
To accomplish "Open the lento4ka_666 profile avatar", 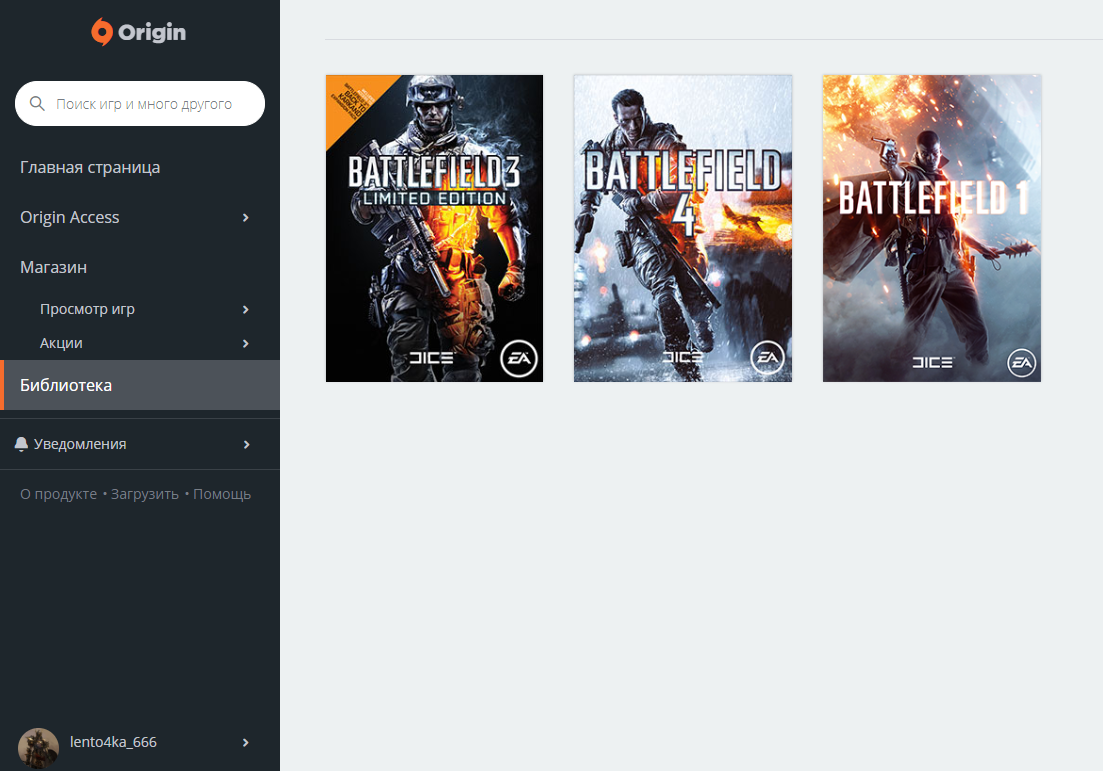I will click(x=38, y=747).
